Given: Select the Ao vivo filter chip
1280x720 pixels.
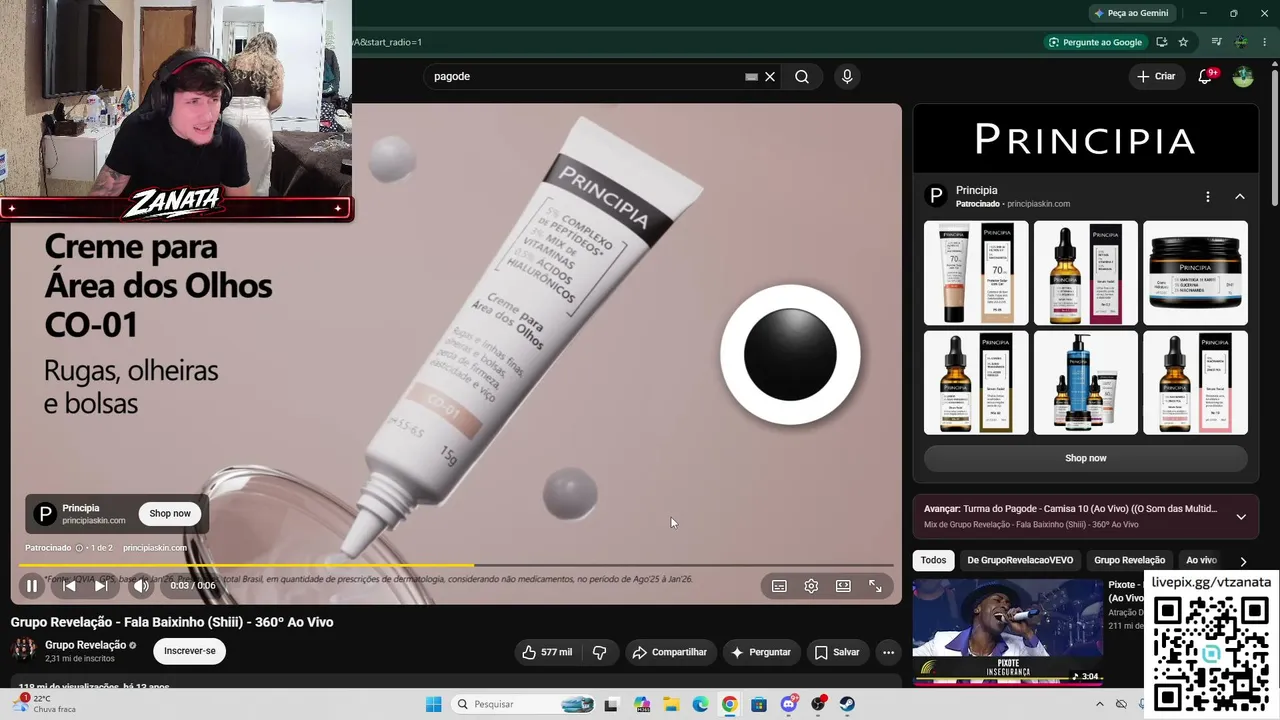Looking at the screenshot, I should (x=1201, y=560).
